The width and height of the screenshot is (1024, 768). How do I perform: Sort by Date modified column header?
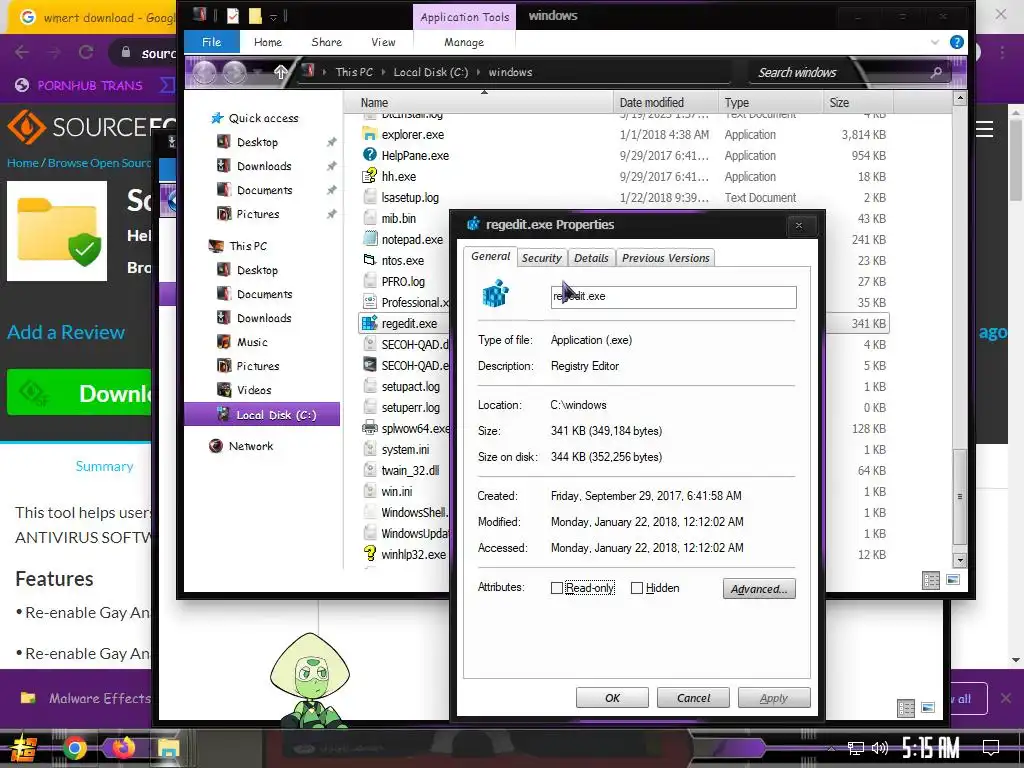coord(665,103)
